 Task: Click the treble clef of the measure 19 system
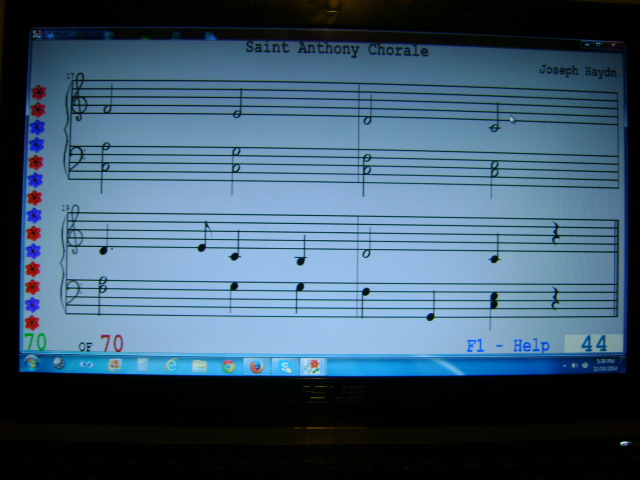76,231
